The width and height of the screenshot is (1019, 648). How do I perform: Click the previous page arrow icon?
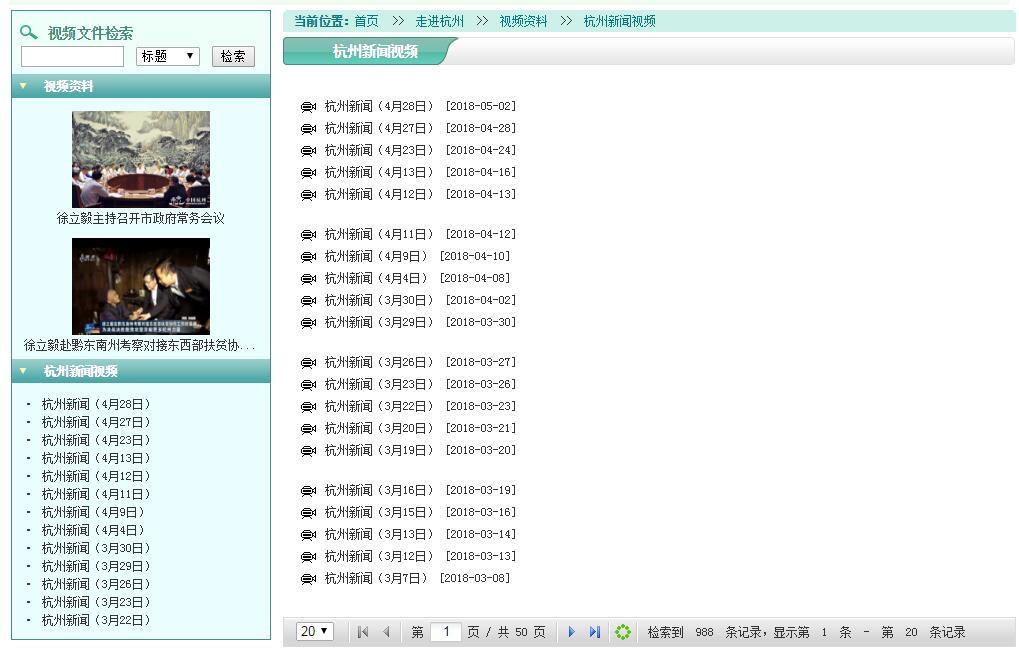tap(386, 632)
